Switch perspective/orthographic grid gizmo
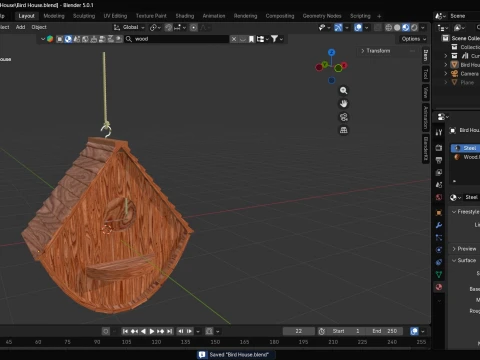The image size is (480, 360). 344,130
